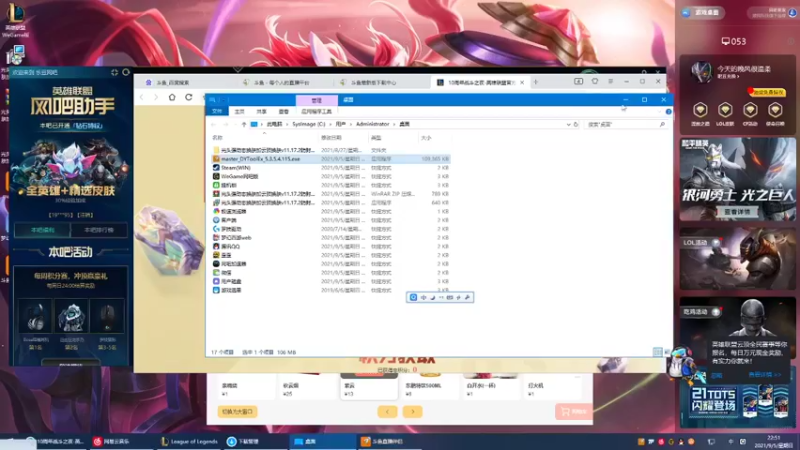Focus the Explorer search box
This screenshot has width=800, height=450.
click(x=625, y=124)
